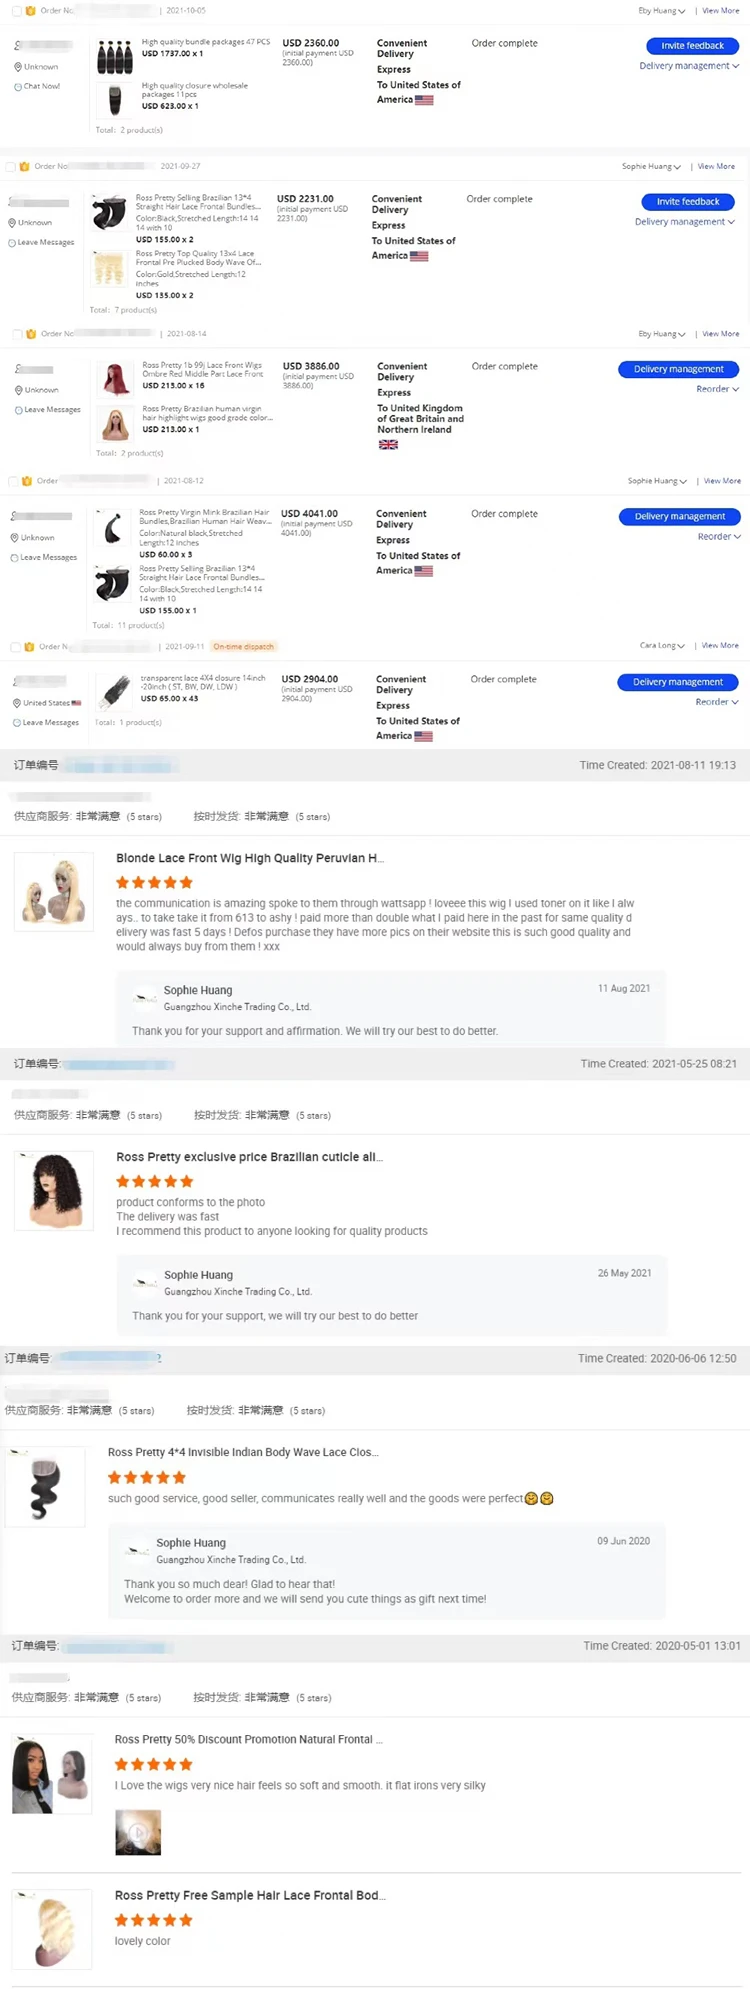Click the UK flag on the USD 3886.00 order
The width and height of the screenshot is (750, 1989).
click(388, 445)
